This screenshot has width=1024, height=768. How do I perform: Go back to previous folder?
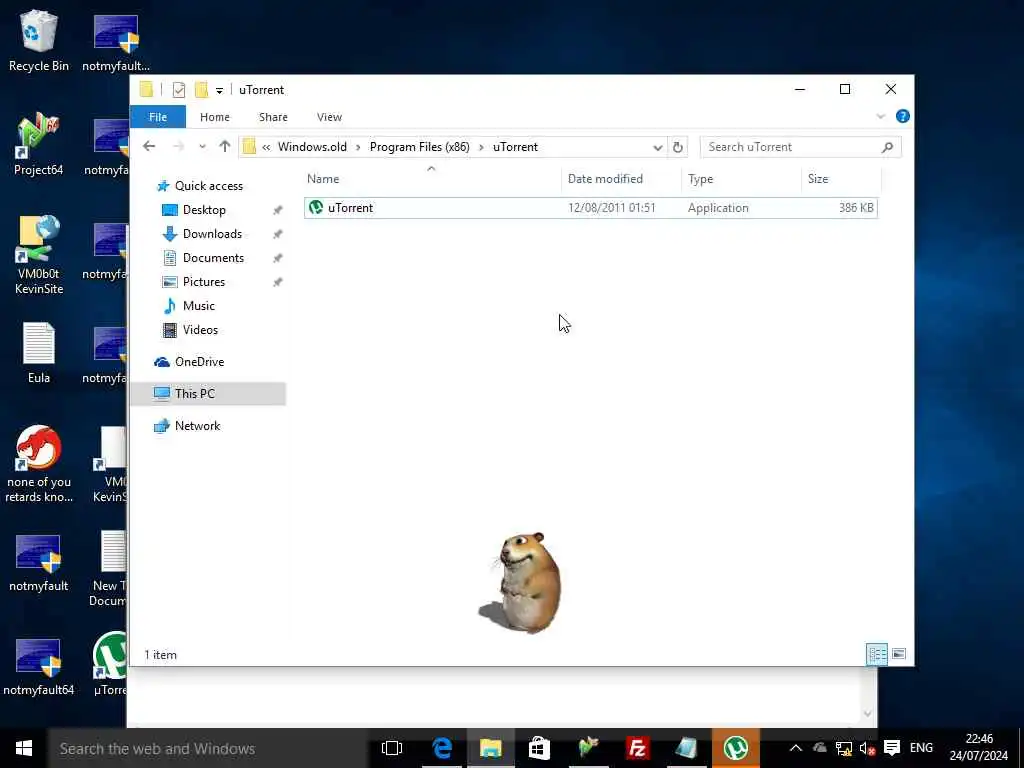pos(149,146)
